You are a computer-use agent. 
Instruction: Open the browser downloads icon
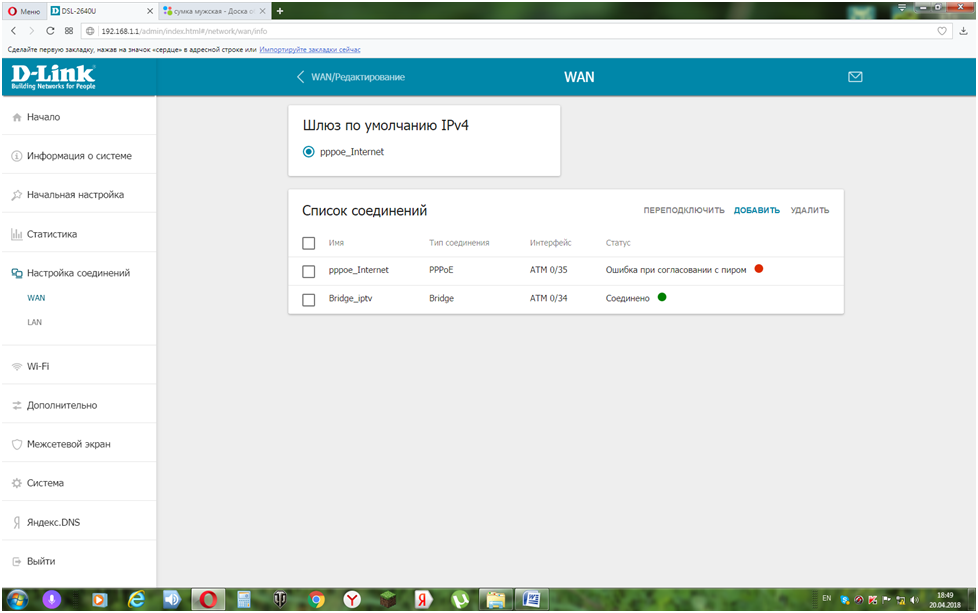click(964, 31)
